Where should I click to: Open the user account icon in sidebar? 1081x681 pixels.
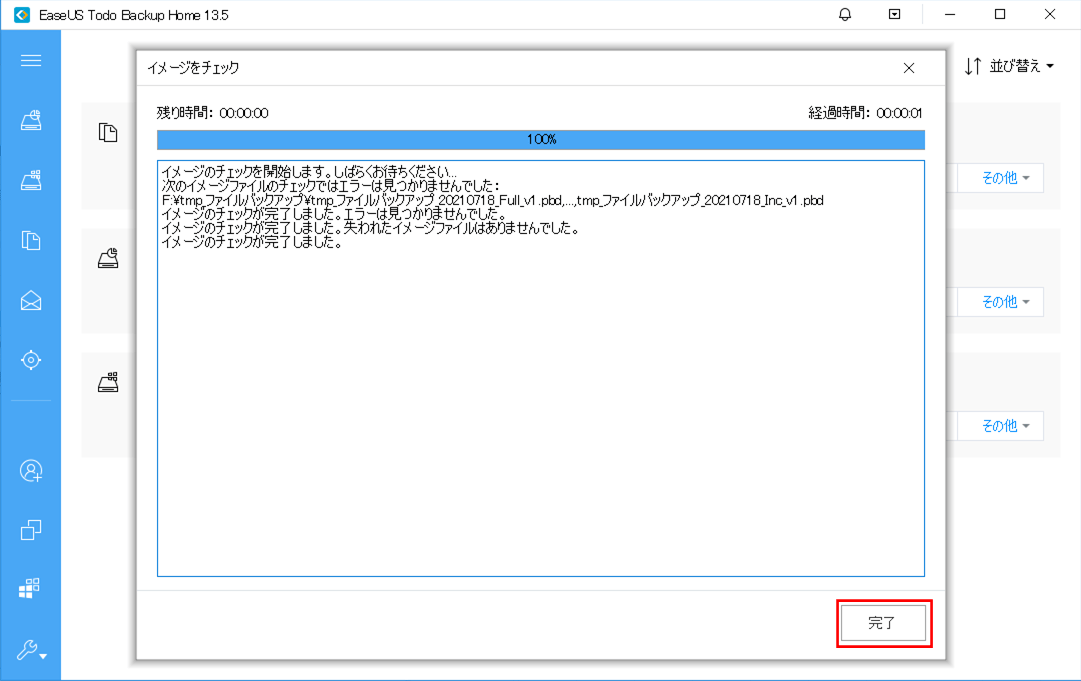[x=31, y=470]
